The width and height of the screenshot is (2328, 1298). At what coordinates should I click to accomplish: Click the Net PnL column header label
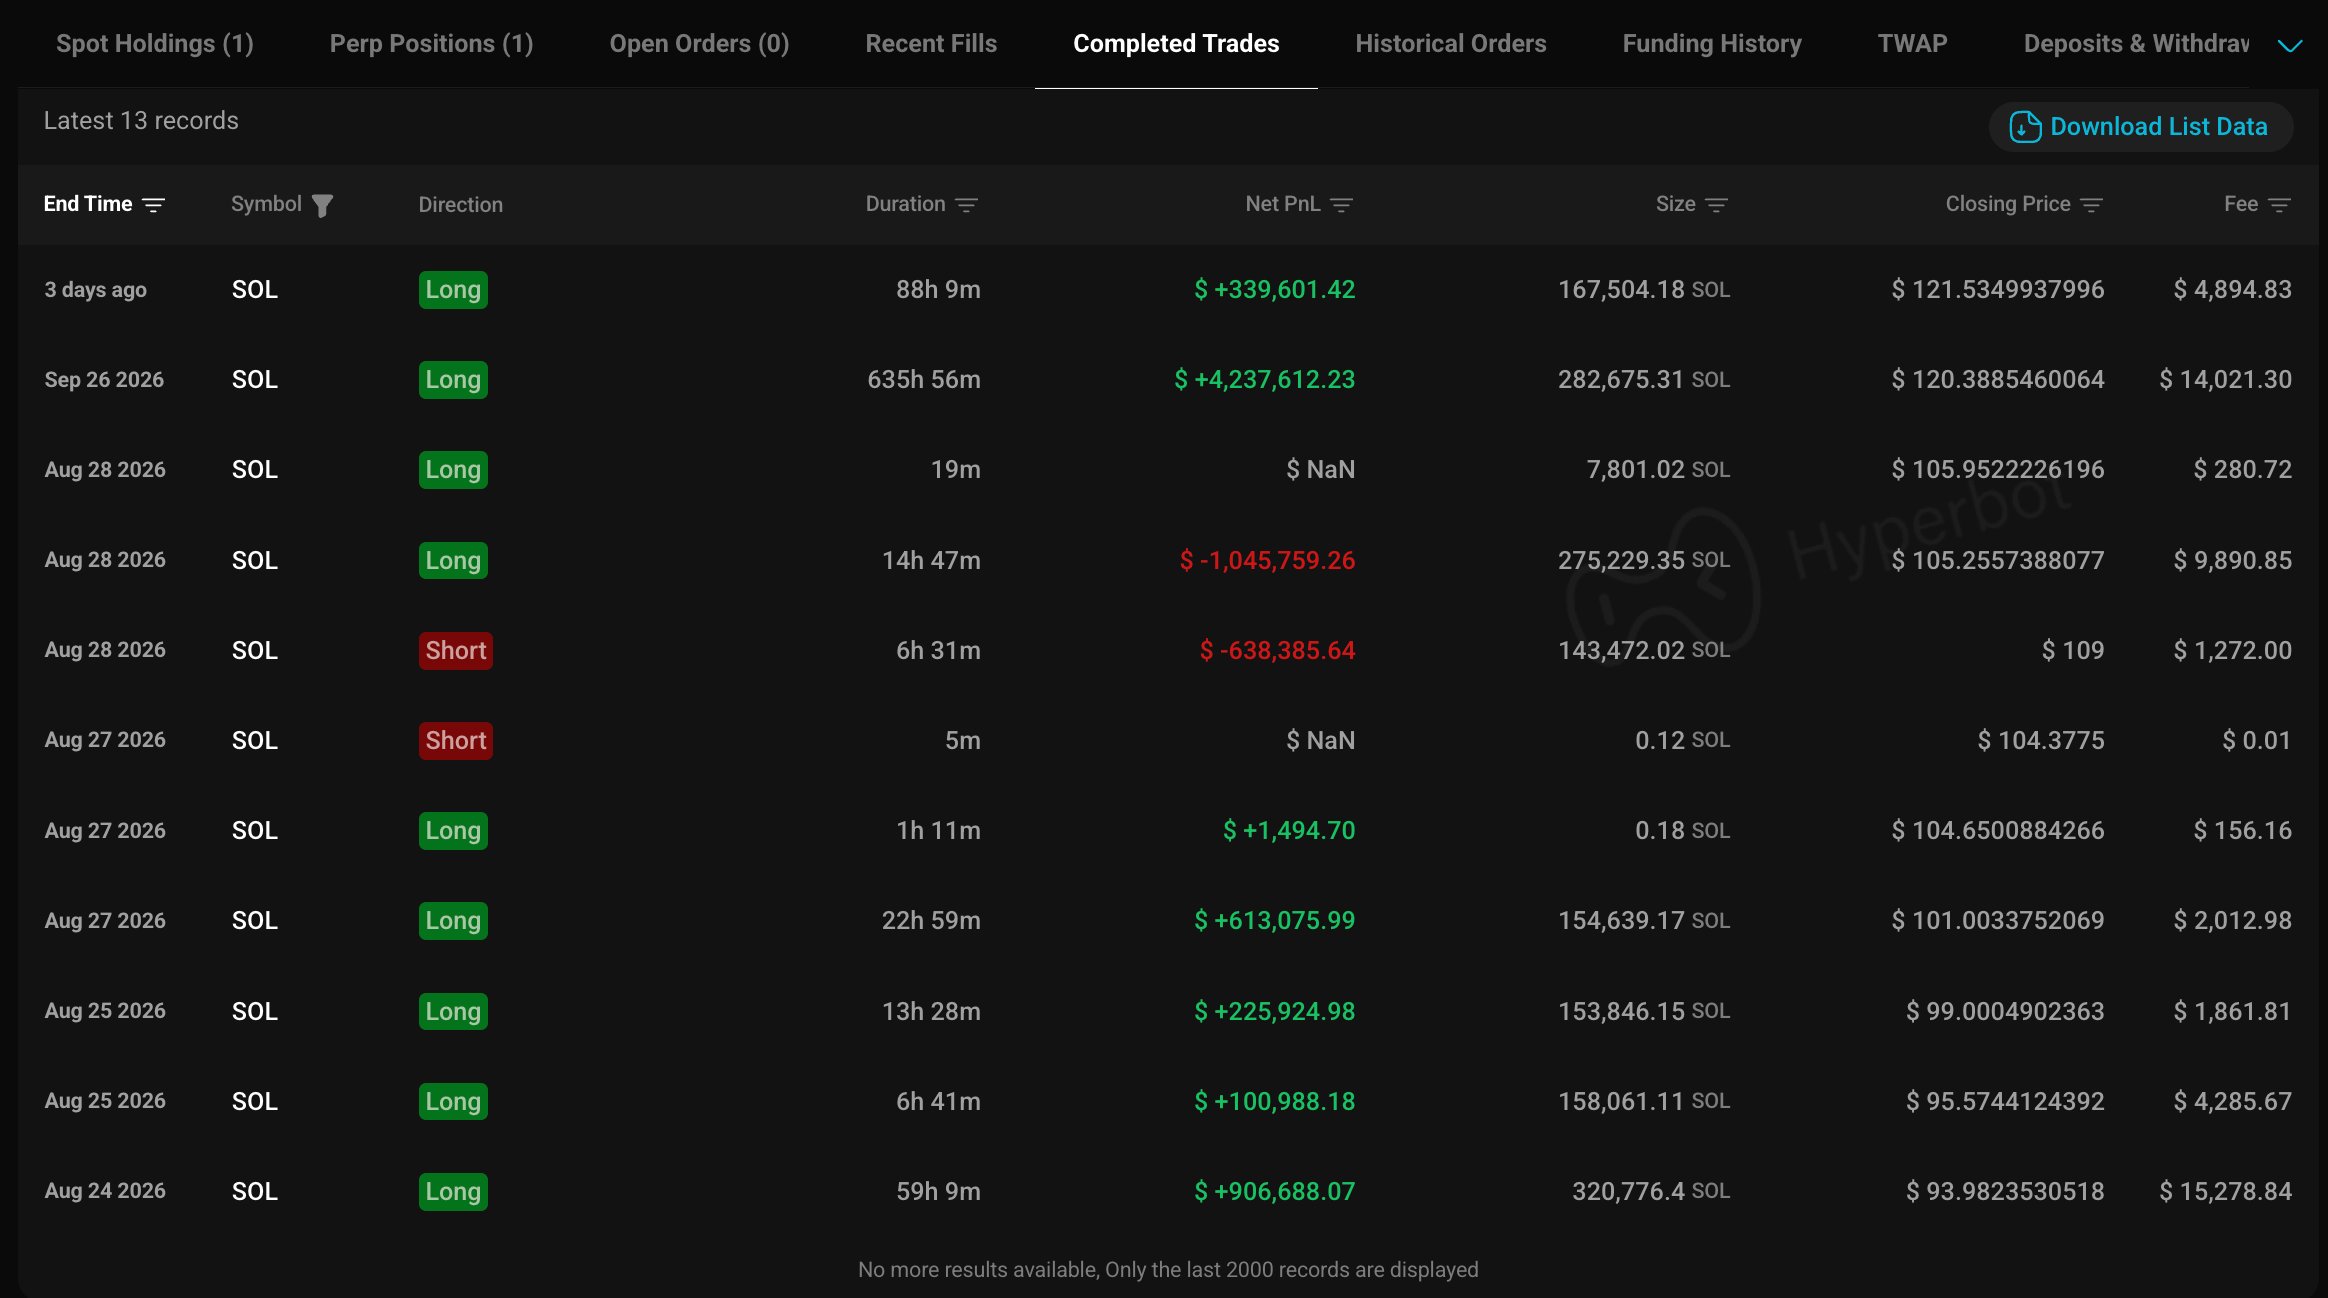1282,204
